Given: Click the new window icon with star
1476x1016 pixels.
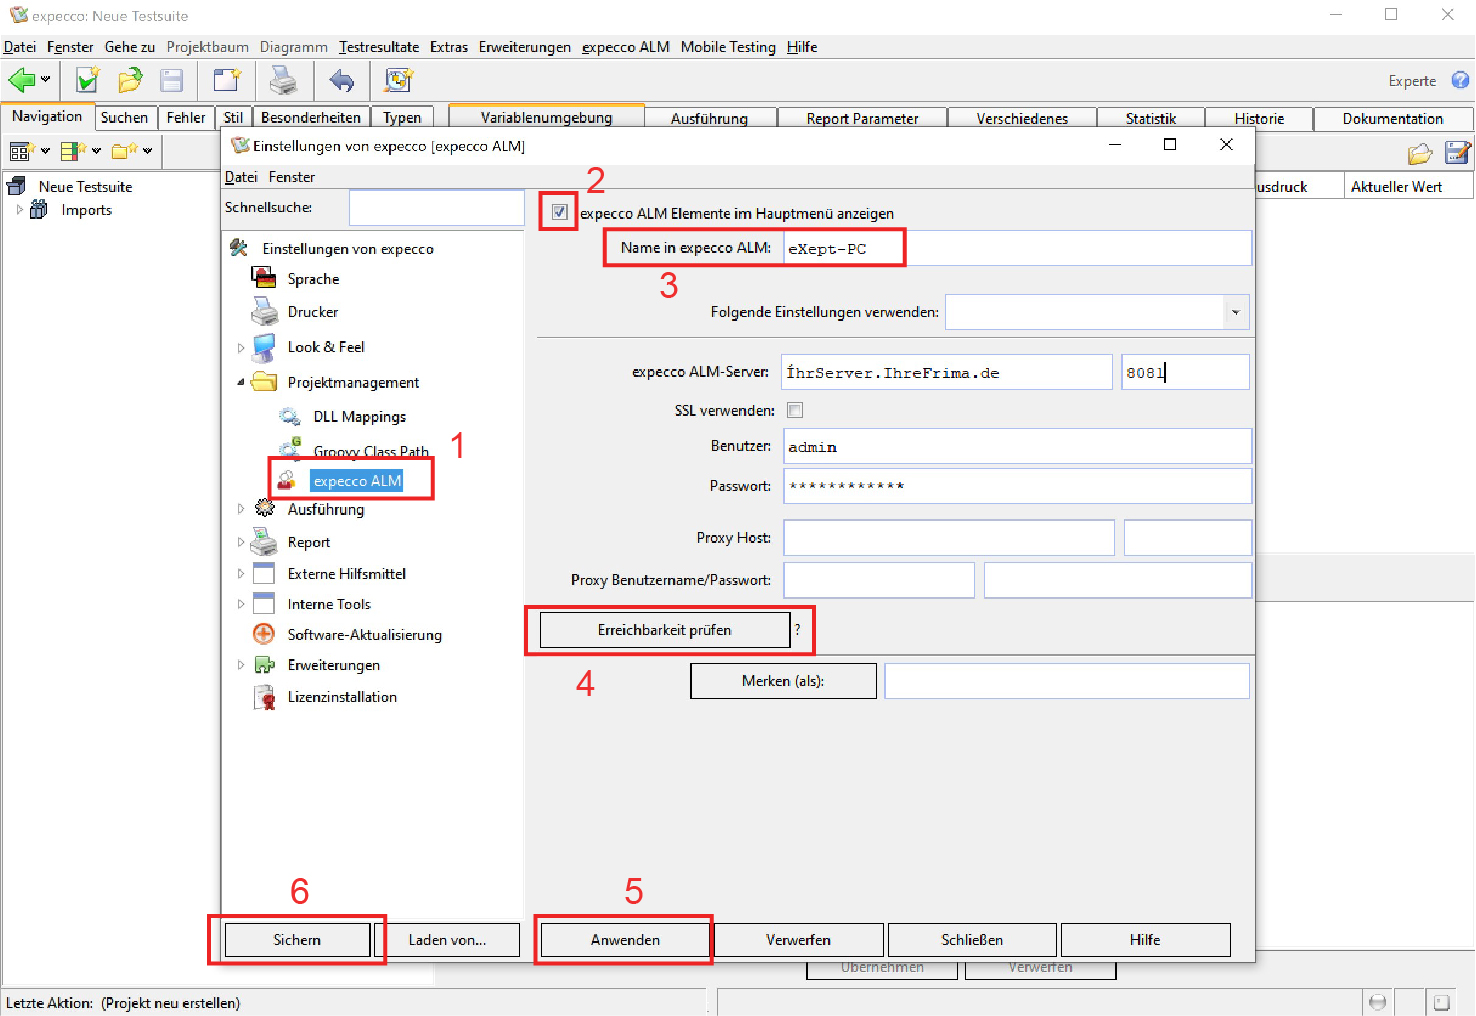Looking at the screenshot, I should [227, 80].
